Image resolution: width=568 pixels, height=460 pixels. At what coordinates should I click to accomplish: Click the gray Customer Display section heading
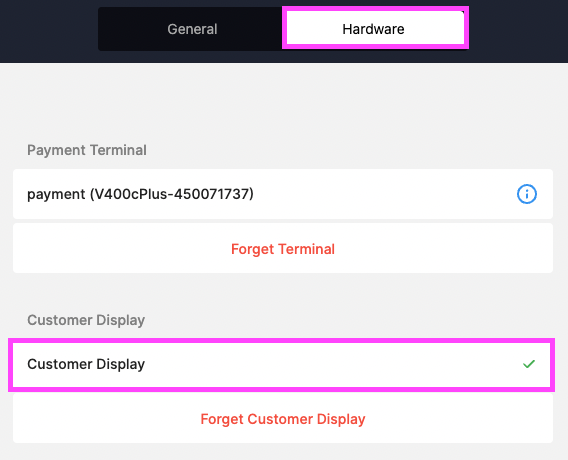[x=86, y=320]
